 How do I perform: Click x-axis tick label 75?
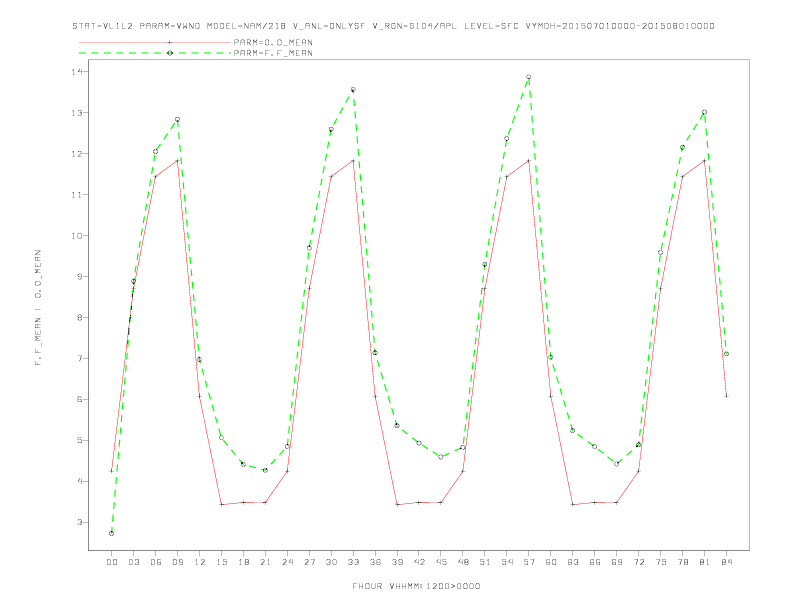click(661, 562)
